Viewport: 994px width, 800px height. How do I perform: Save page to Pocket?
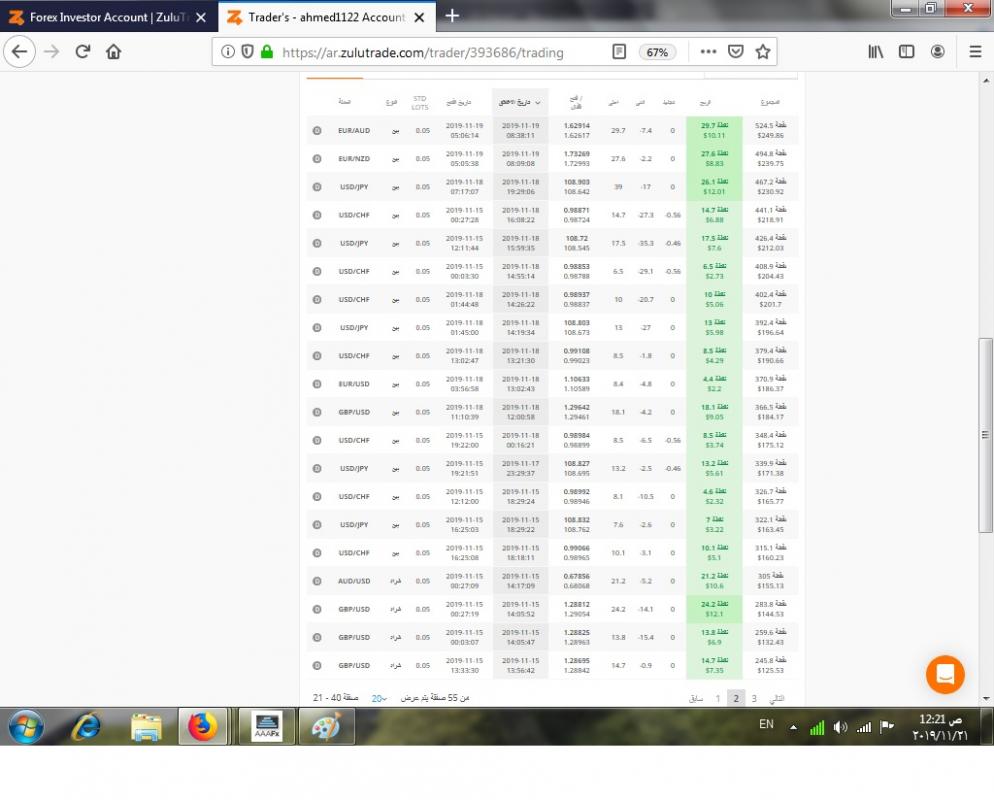(735, 52)
